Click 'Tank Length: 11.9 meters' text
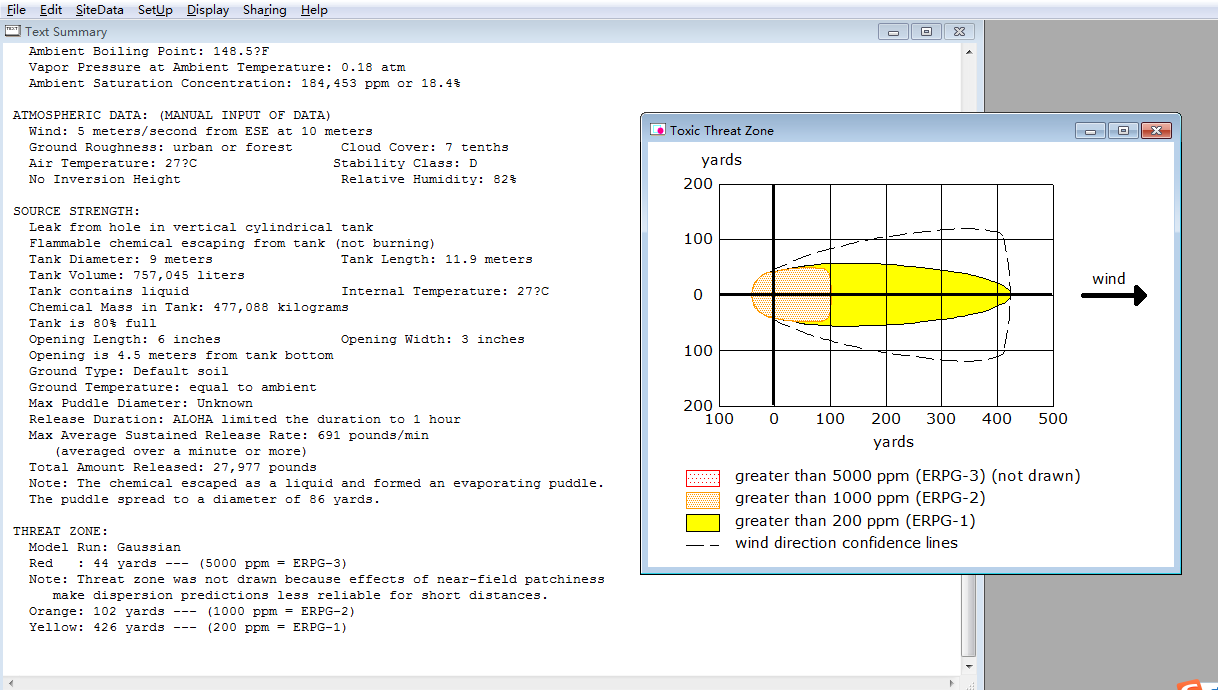 (x=437, y=259)
